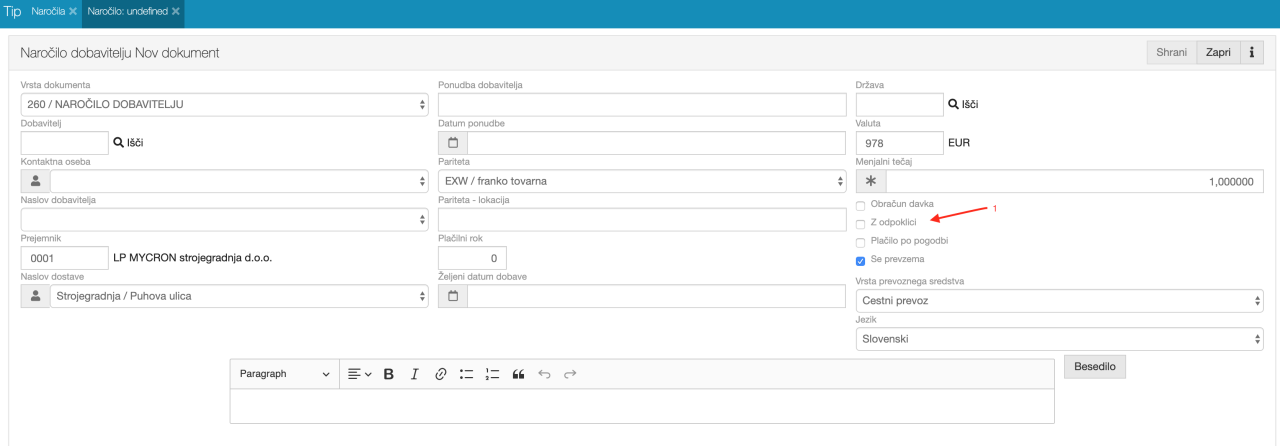Apply Italic formatting in editor
The image size is (1280, 446).
(x=414, y=374)
